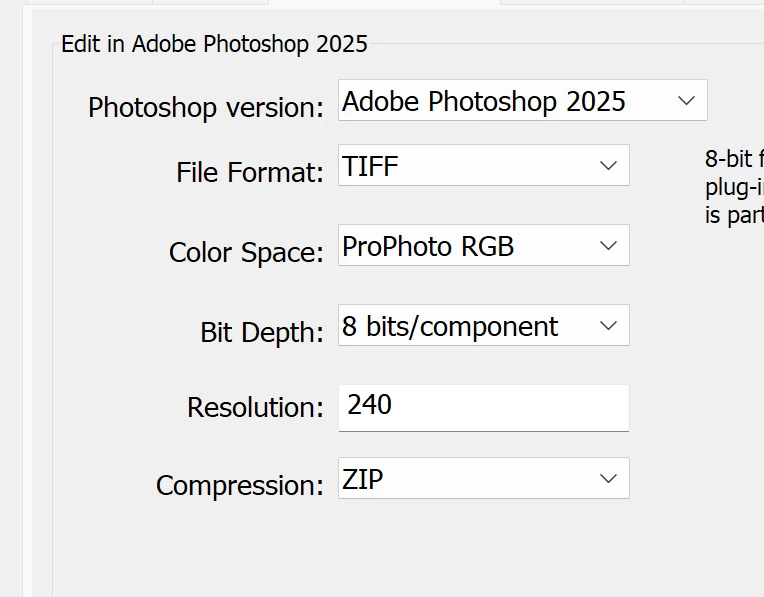764x597 pixels.
Task: Click the Color Space chevron arrow
Action: pyautogui.click(x=608, y=246)
